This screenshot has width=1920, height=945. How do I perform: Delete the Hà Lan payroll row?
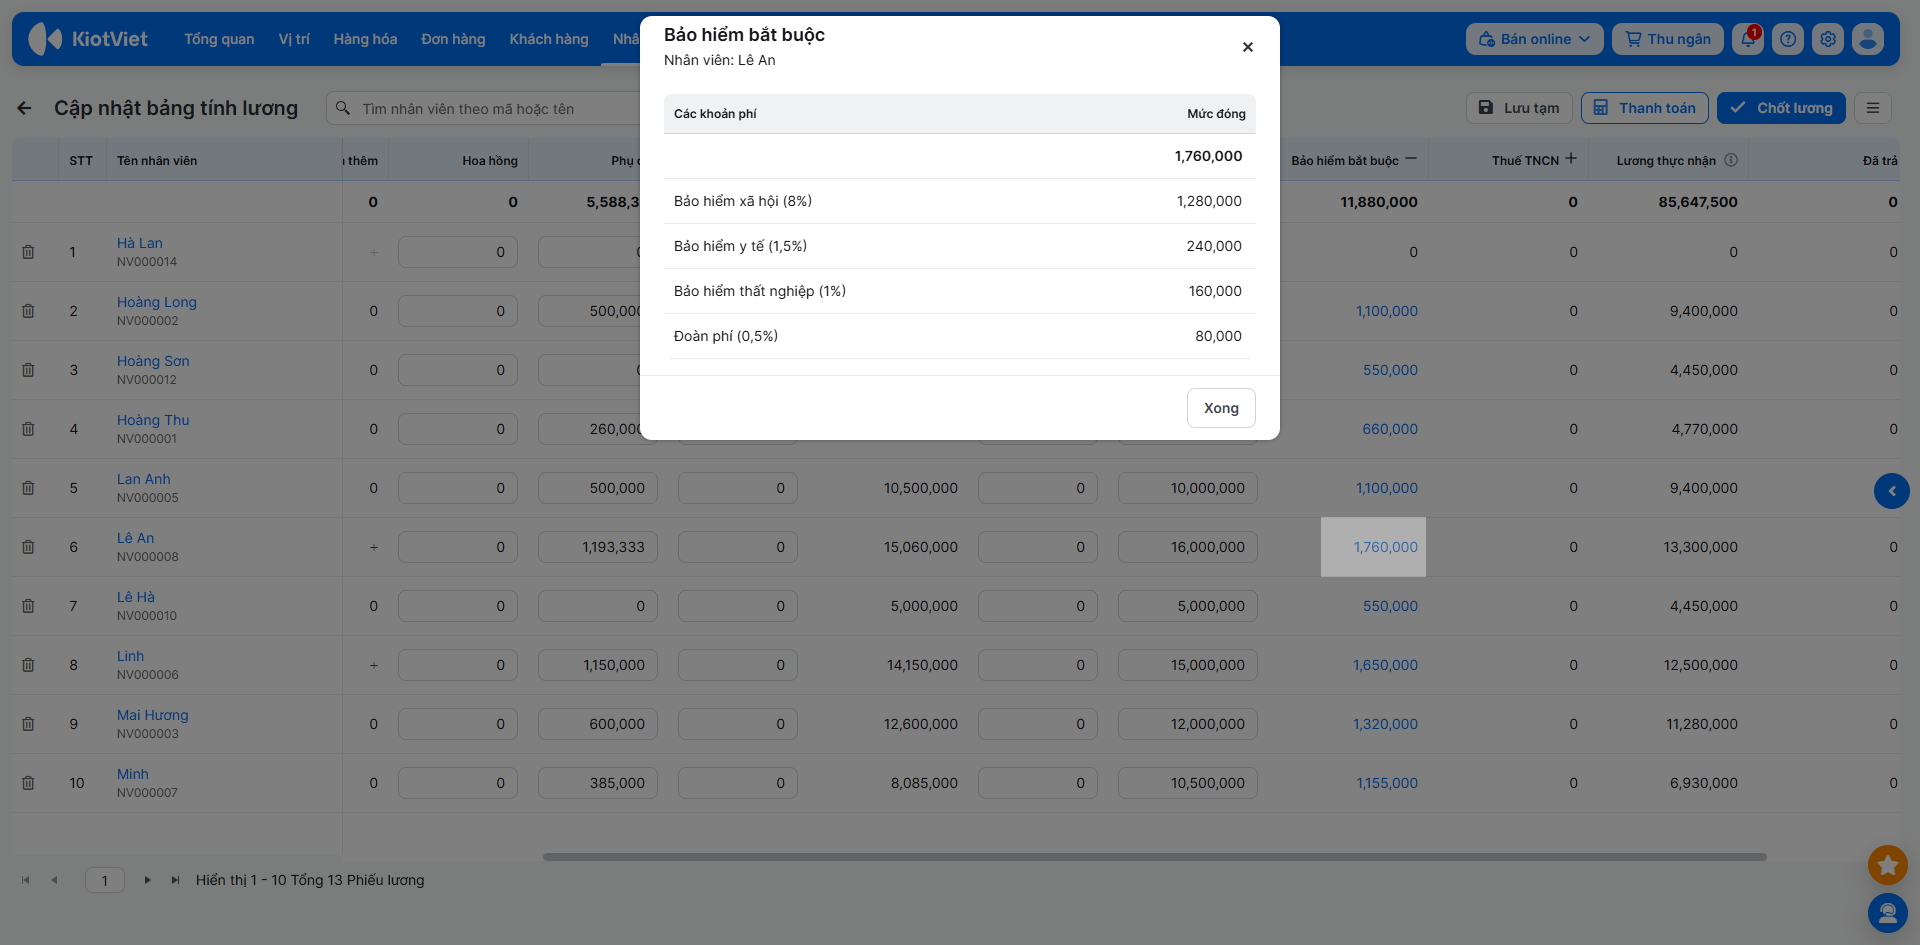click(28, 252)
